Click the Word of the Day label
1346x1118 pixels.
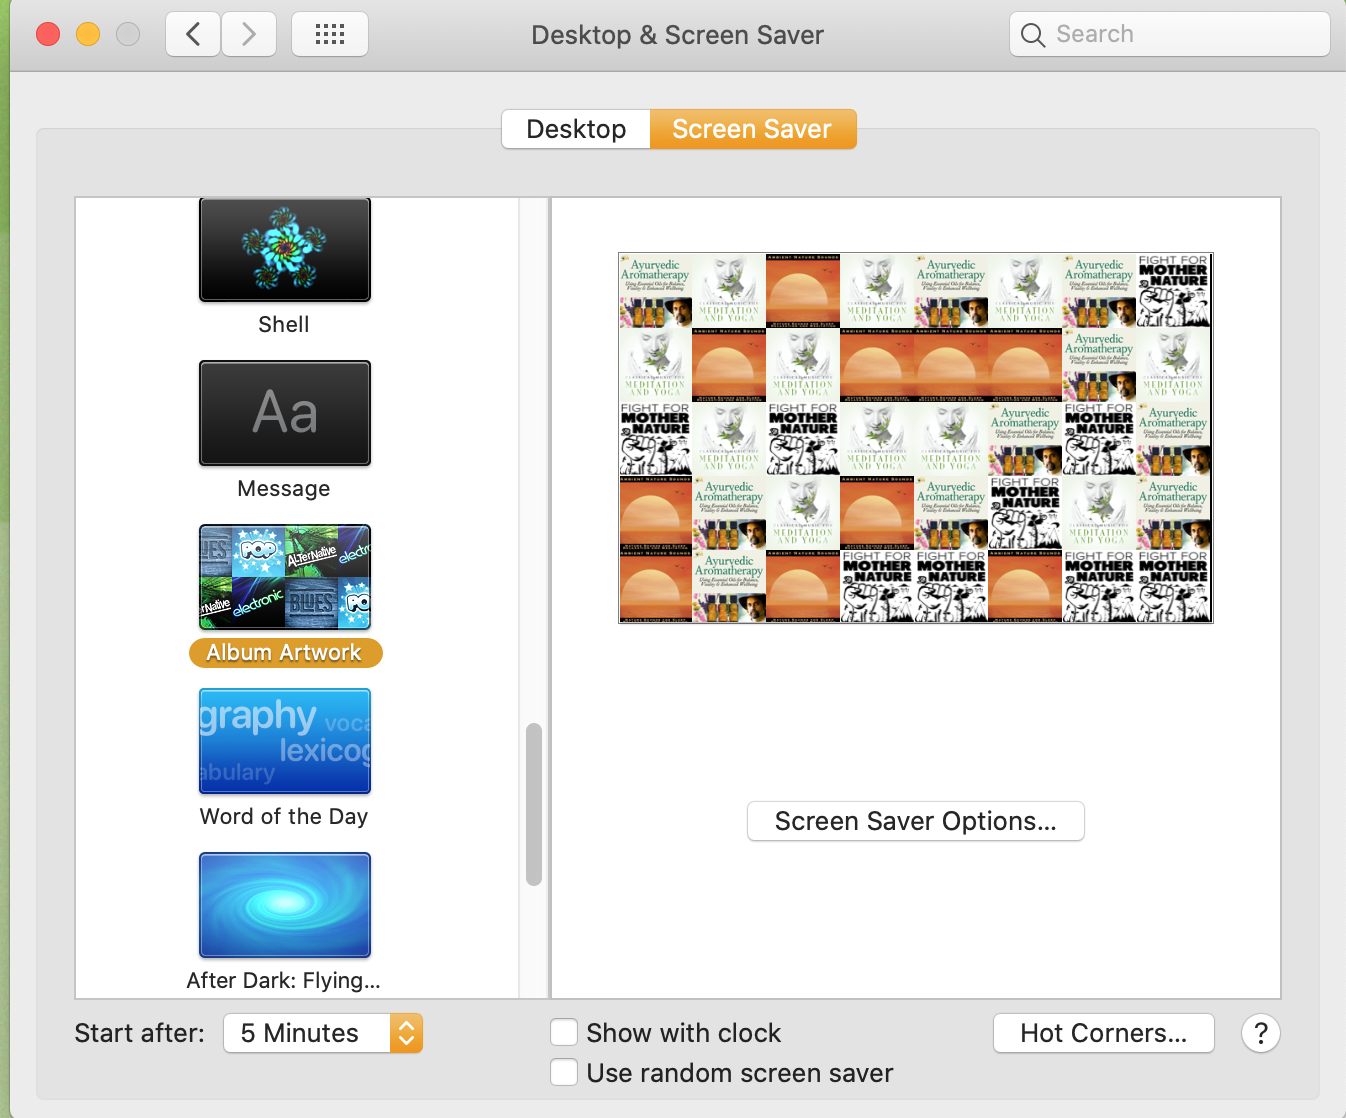tap(284, 817)
